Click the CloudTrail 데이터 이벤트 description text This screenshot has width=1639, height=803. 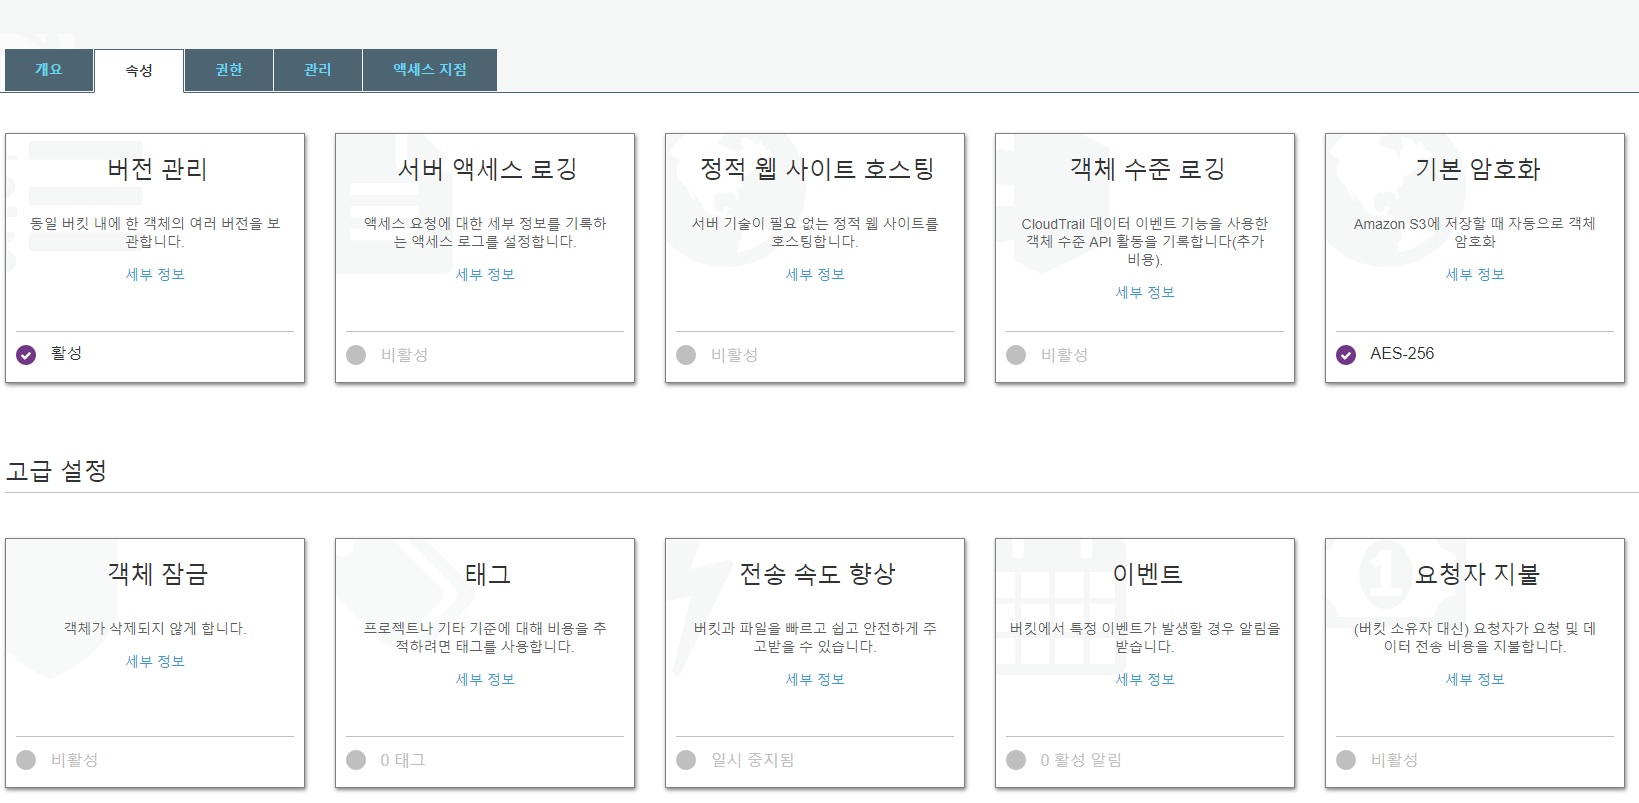pyautogui.click(x=1145, y=241)
